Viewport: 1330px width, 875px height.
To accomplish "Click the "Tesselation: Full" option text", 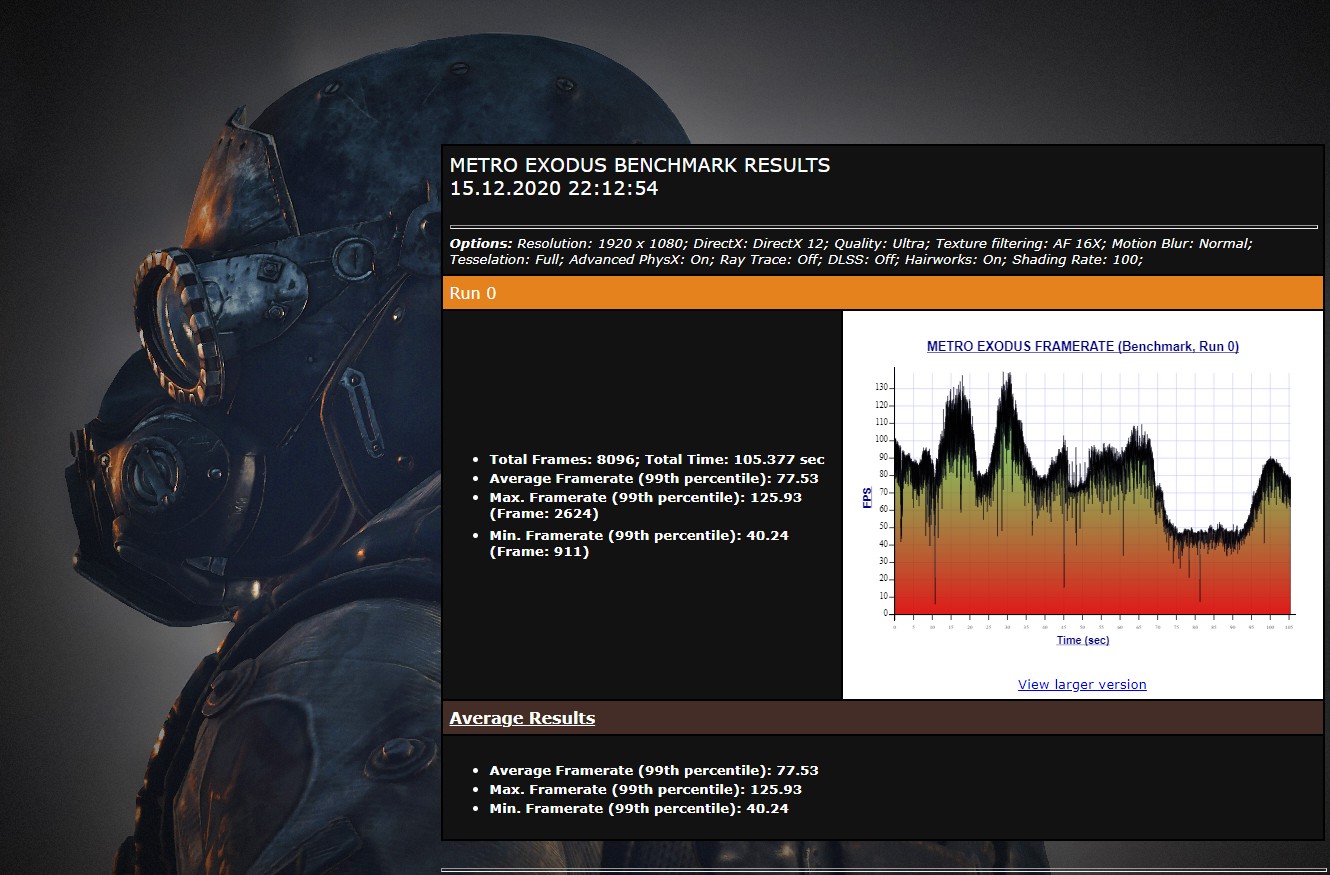I will (x=503, y=260).
